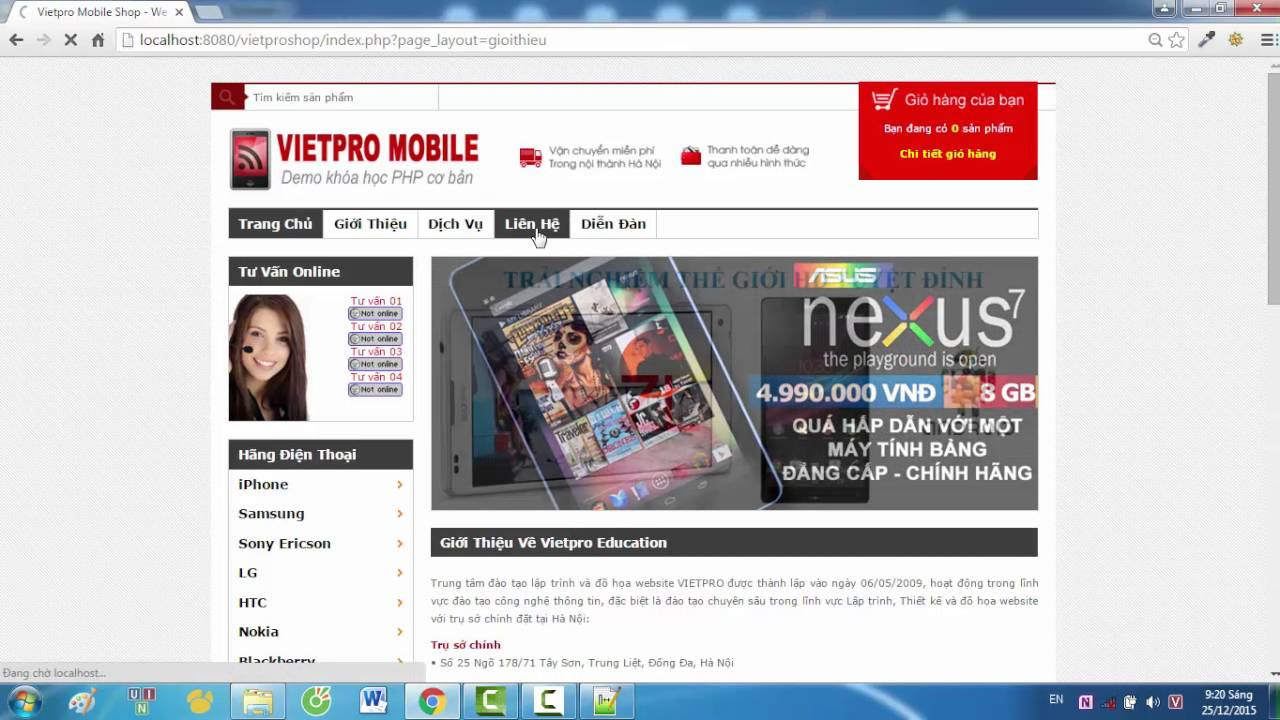This screenshot has height=720, width=1280.
Task: Open the first Camtasia taskbar icon
Action: pyautogui.click(x=490, y=701)
